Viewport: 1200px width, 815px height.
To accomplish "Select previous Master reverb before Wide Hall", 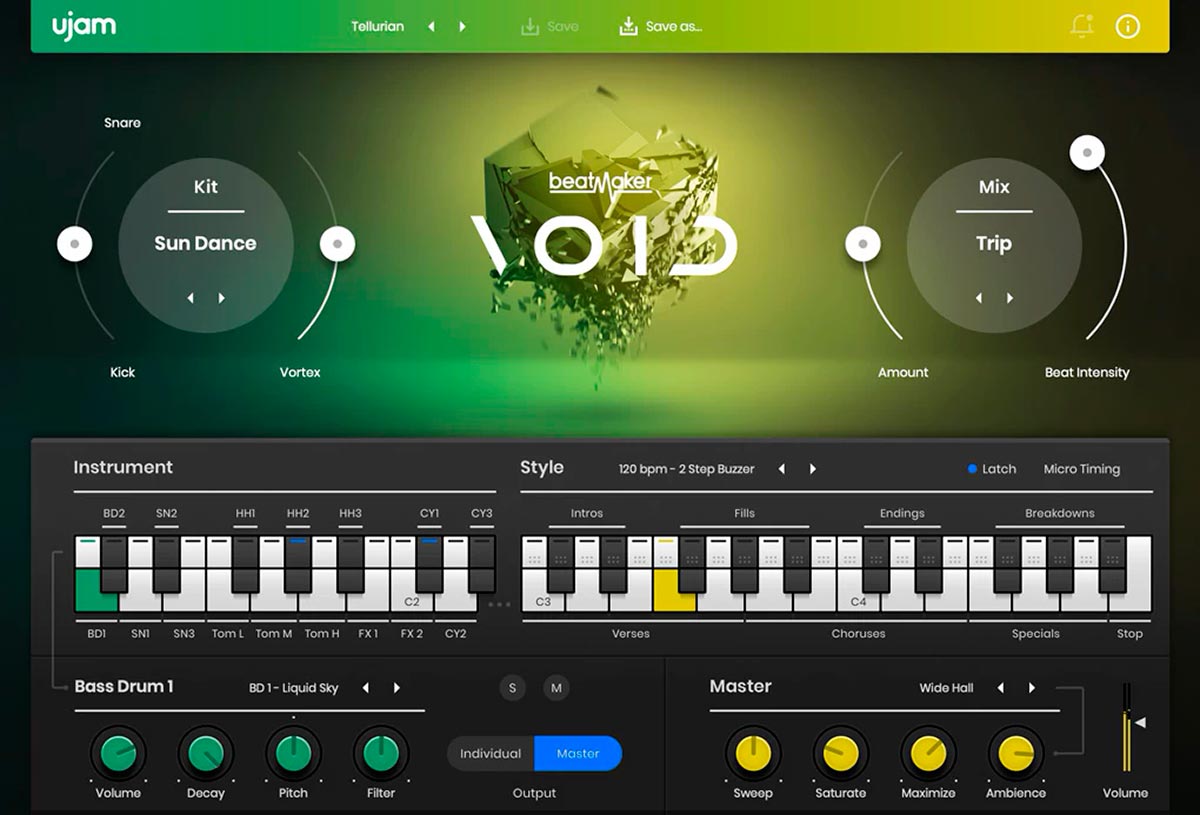I will pos(1000,688).
